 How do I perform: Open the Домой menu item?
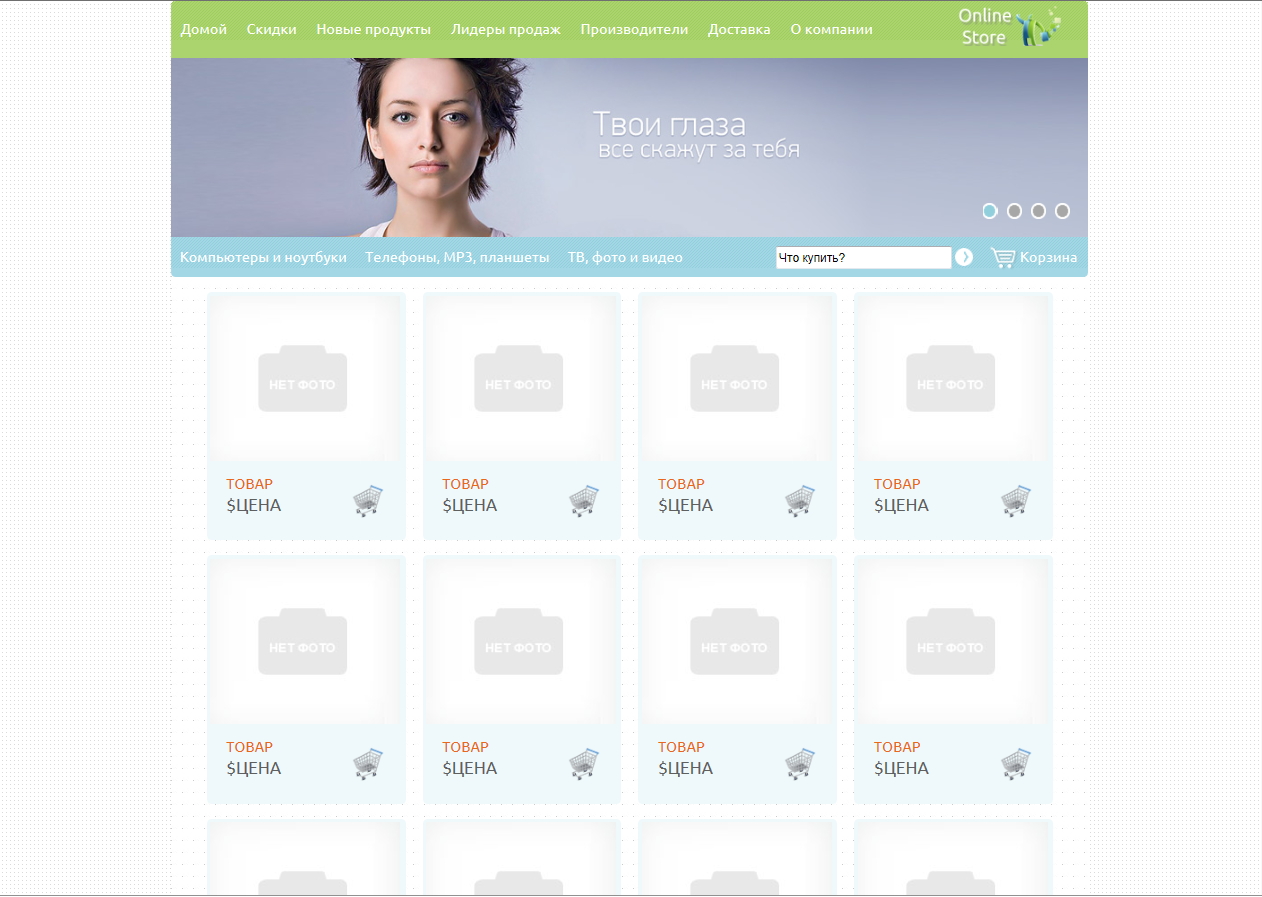(204, 29)
